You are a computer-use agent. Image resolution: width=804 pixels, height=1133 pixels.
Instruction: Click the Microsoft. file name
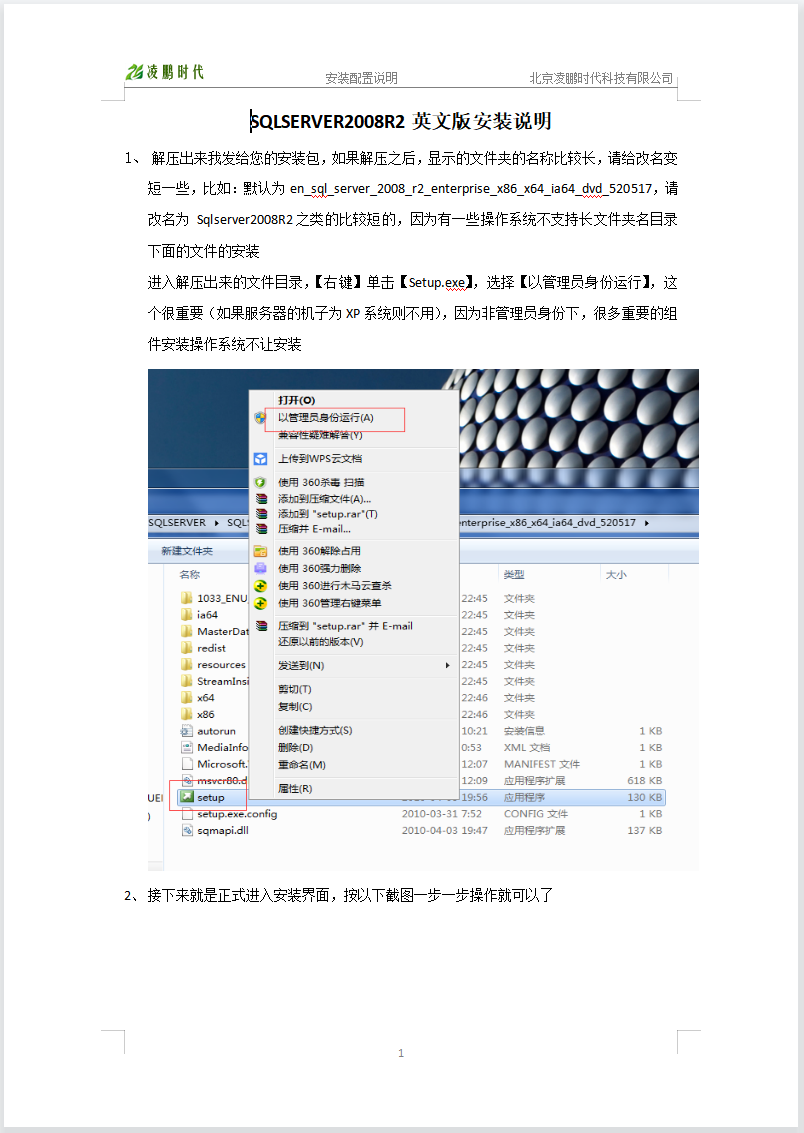pos(222,764)
